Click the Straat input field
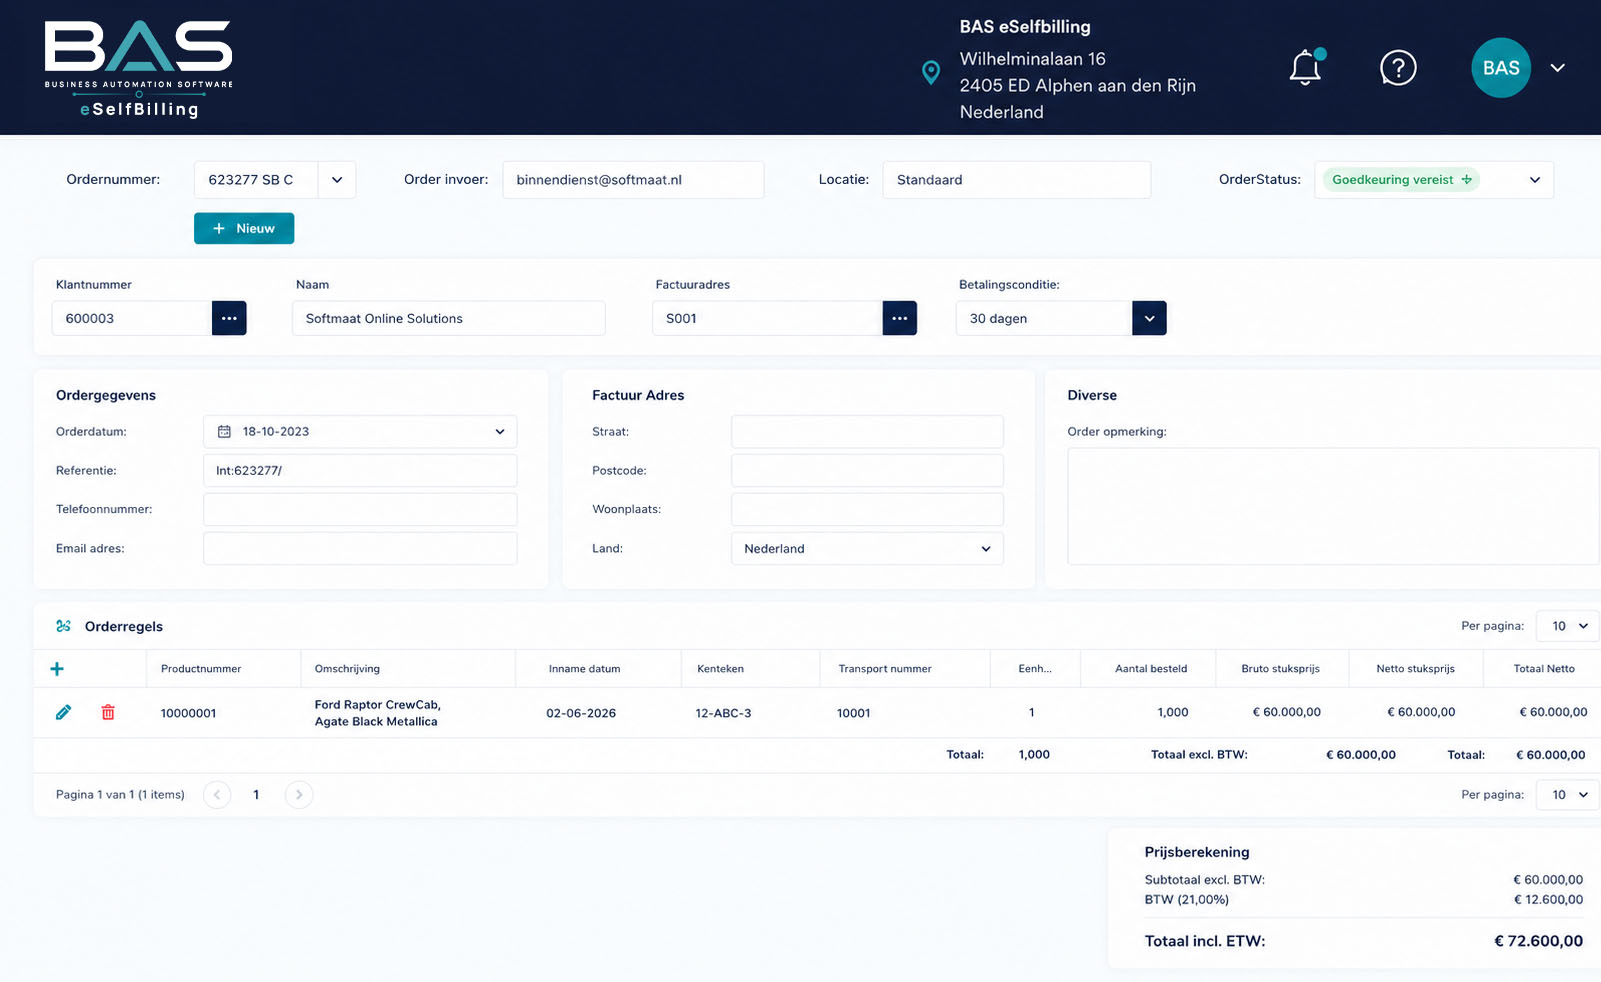Image resolution: width=1601 pixels, height=982 pixels. pos(867,432)
